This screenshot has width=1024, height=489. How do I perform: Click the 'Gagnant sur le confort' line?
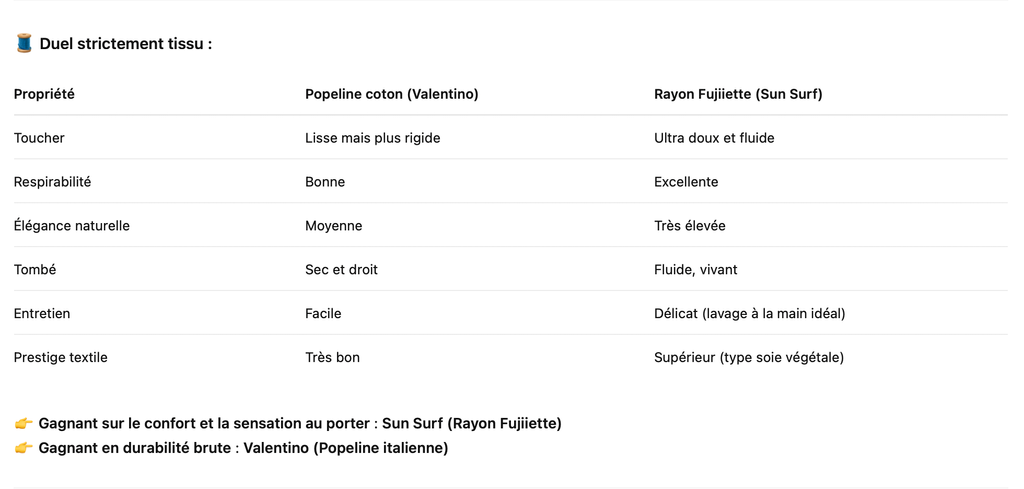pyautogui.click(x=300, y=424)
